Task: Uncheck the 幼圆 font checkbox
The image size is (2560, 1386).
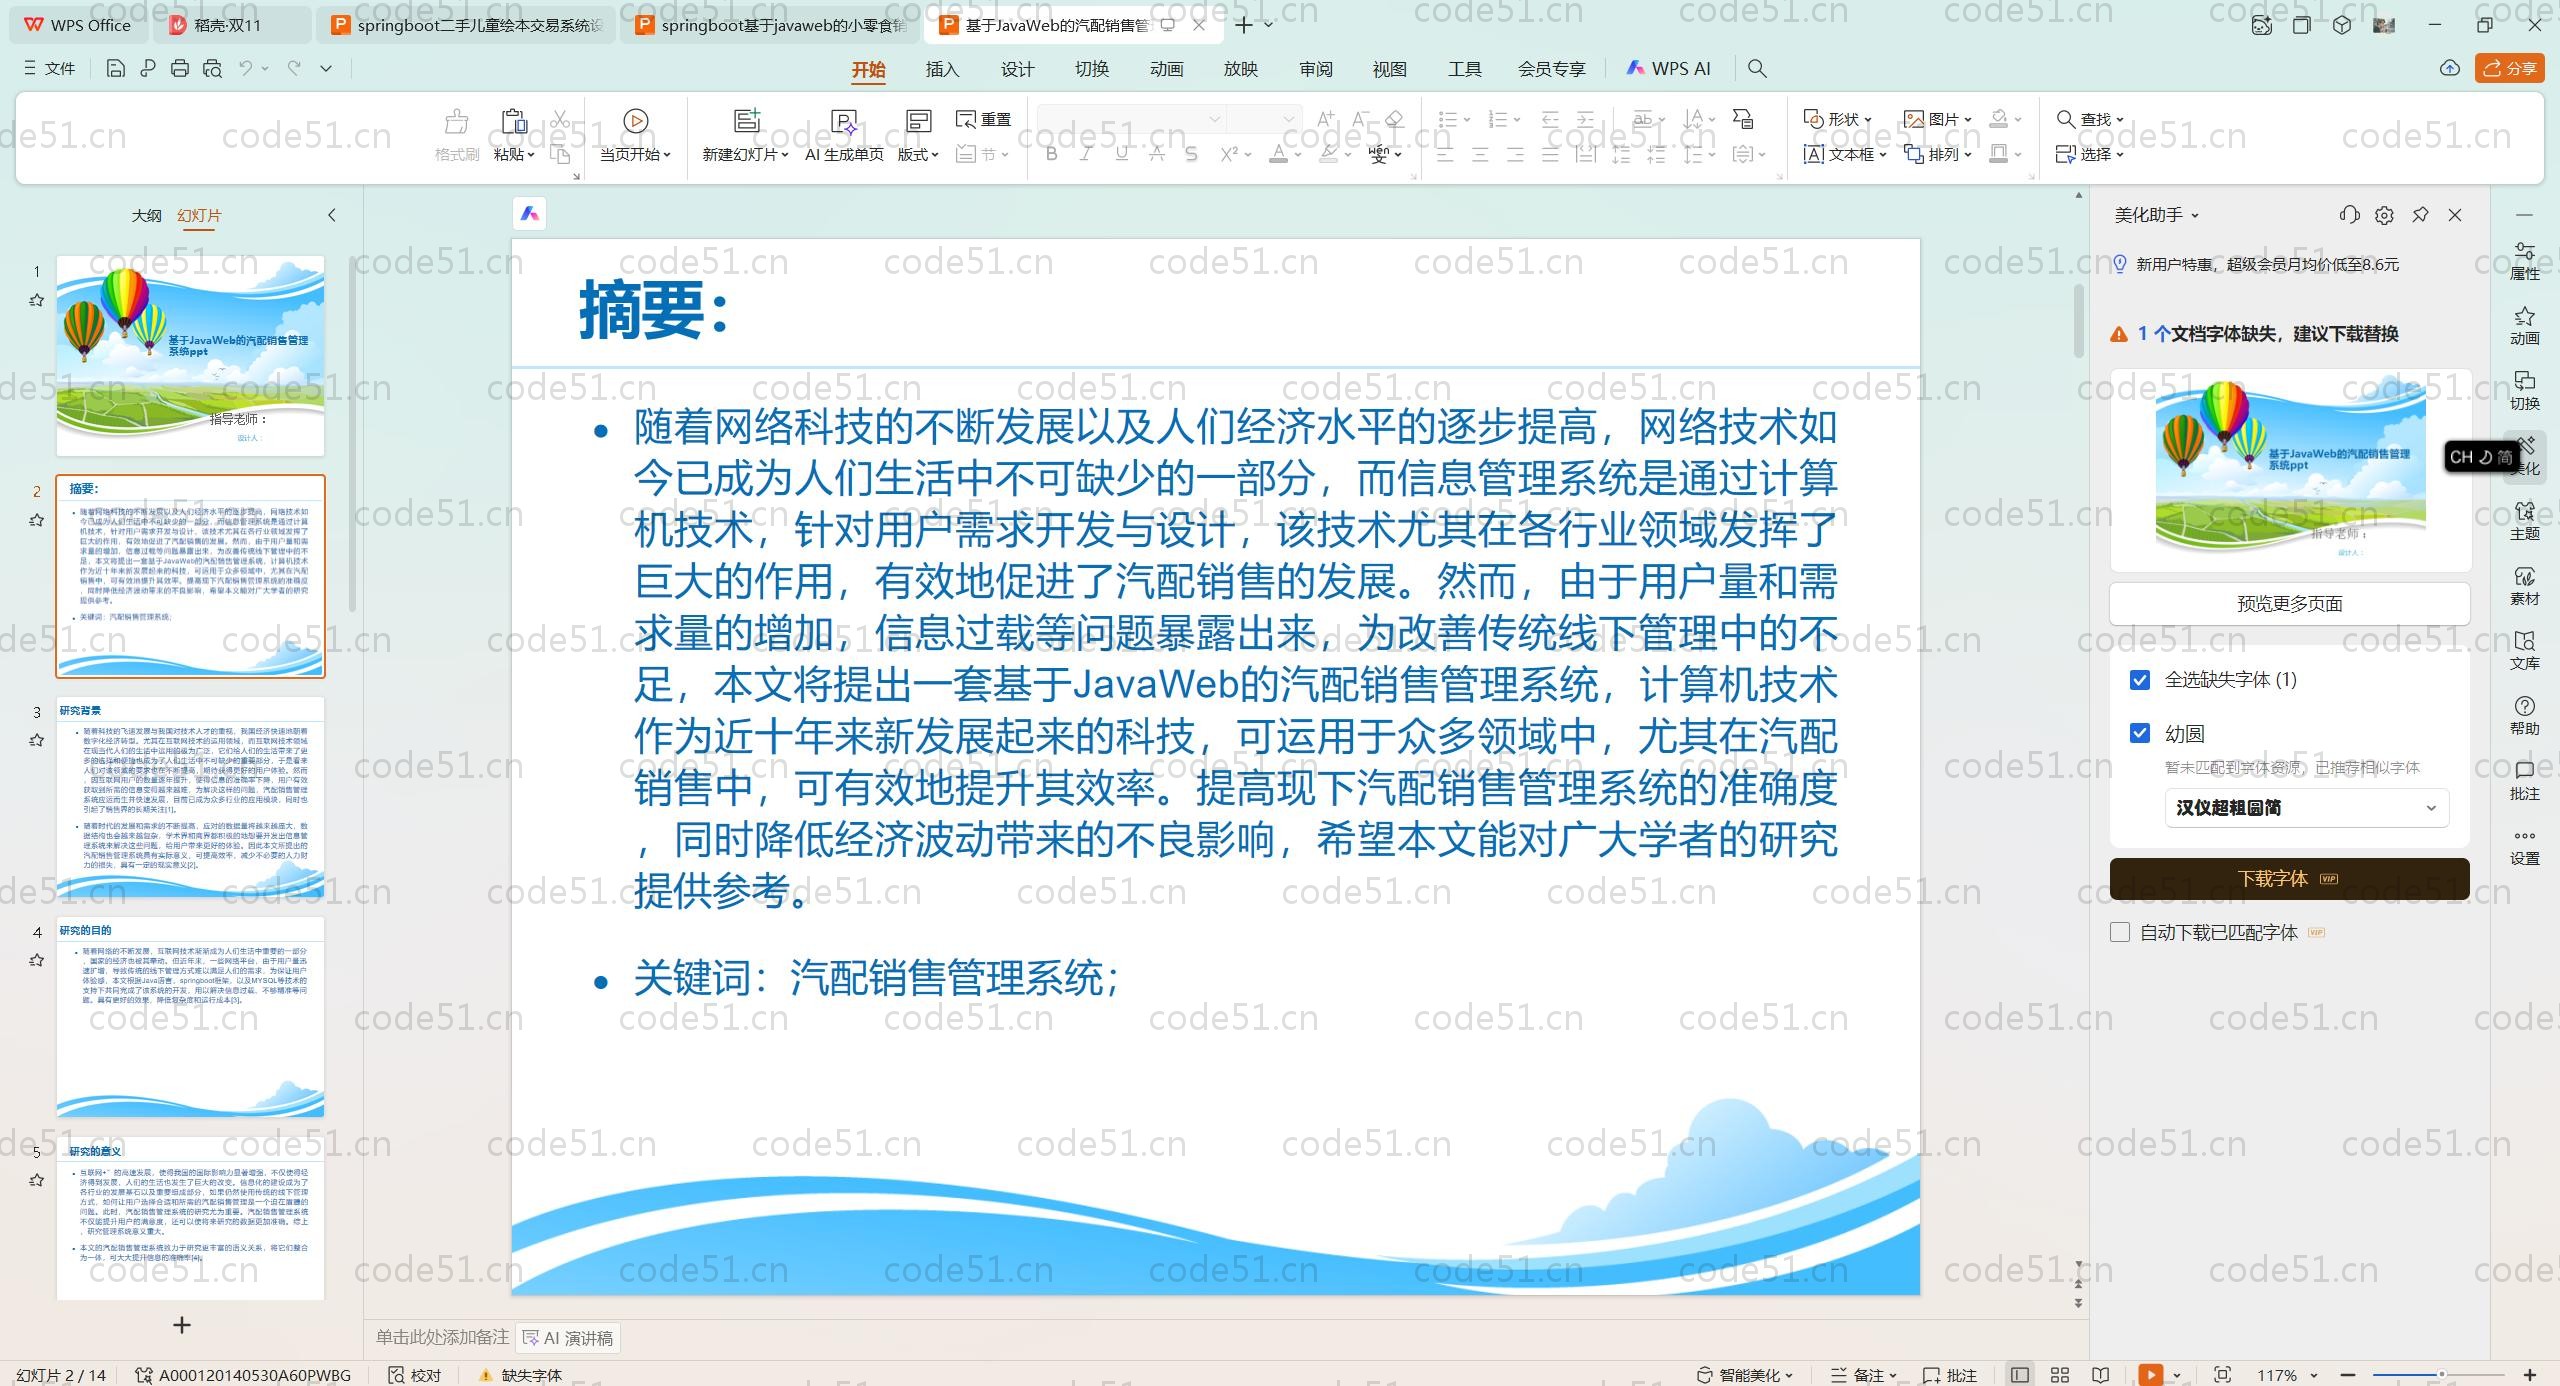Action: pyautogui.click(x=2140, y=734)
